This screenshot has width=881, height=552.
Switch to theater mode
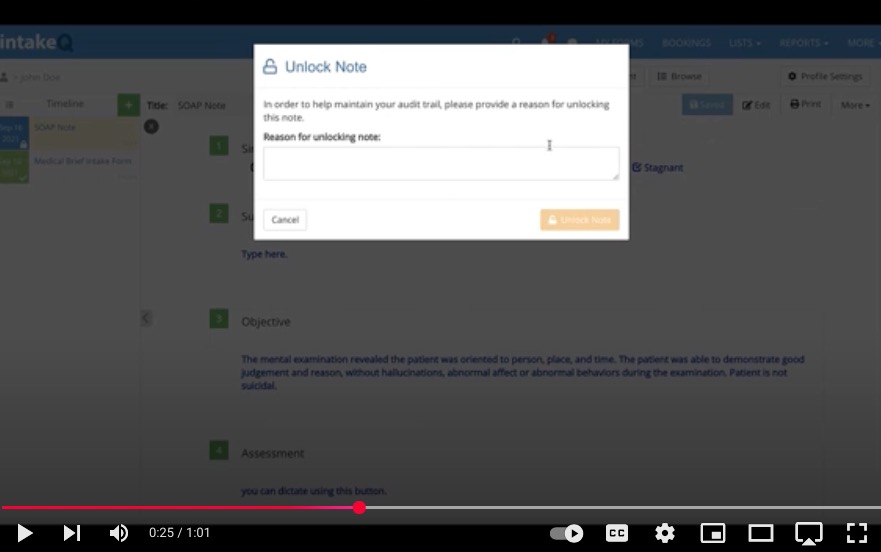tap(761, 533)
